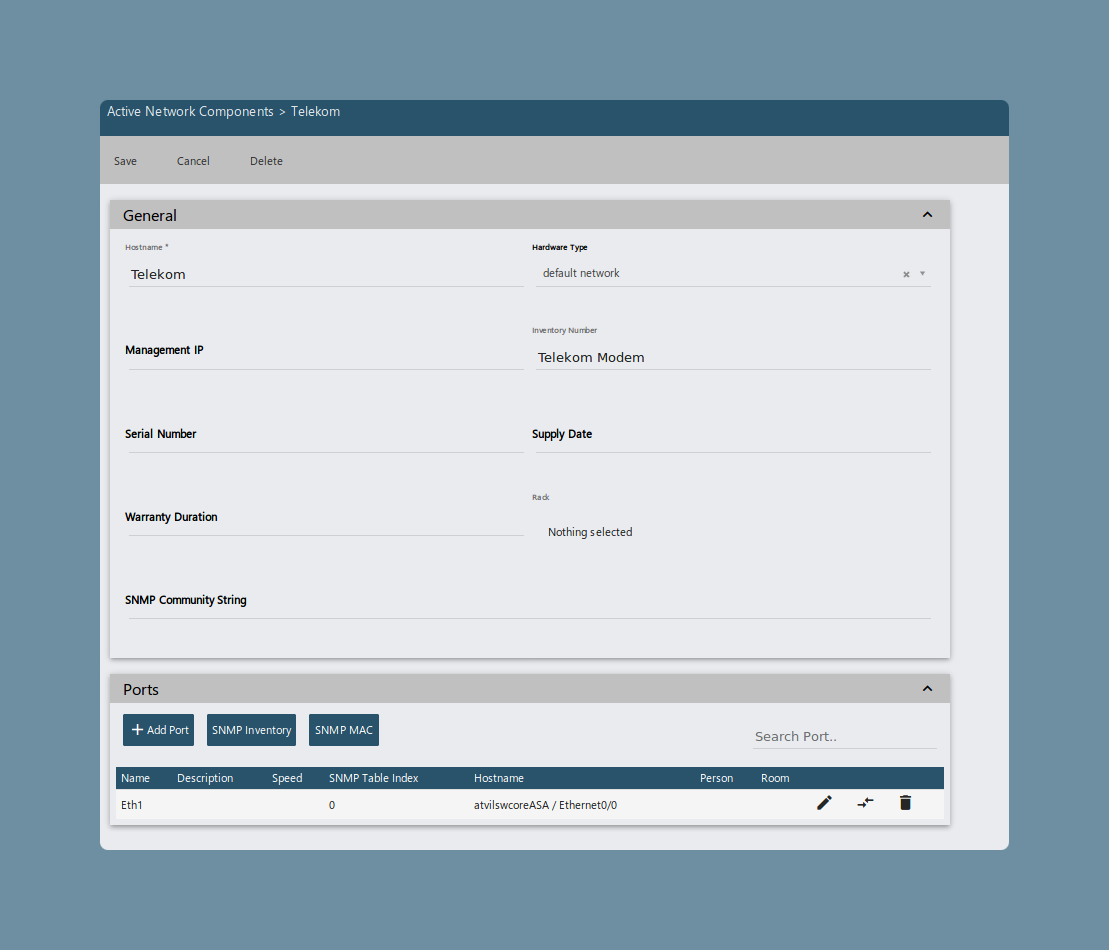Click the Room column header
Screen dimensions: 1109x950
click(775, 778)
